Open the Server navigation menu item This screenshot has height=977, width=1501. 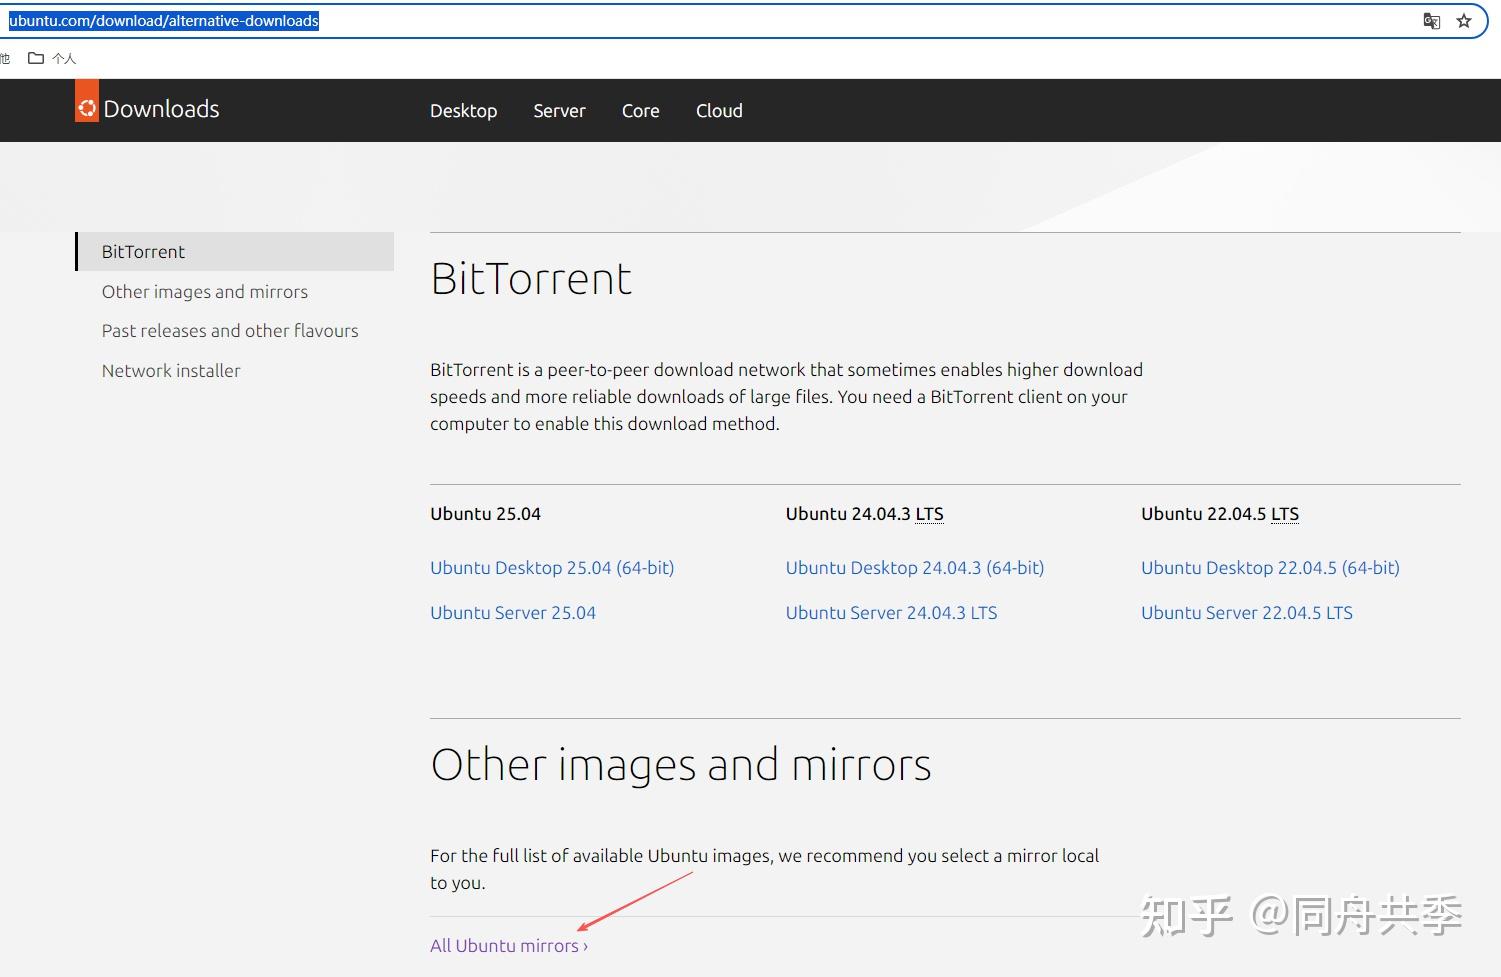point(559,110)
